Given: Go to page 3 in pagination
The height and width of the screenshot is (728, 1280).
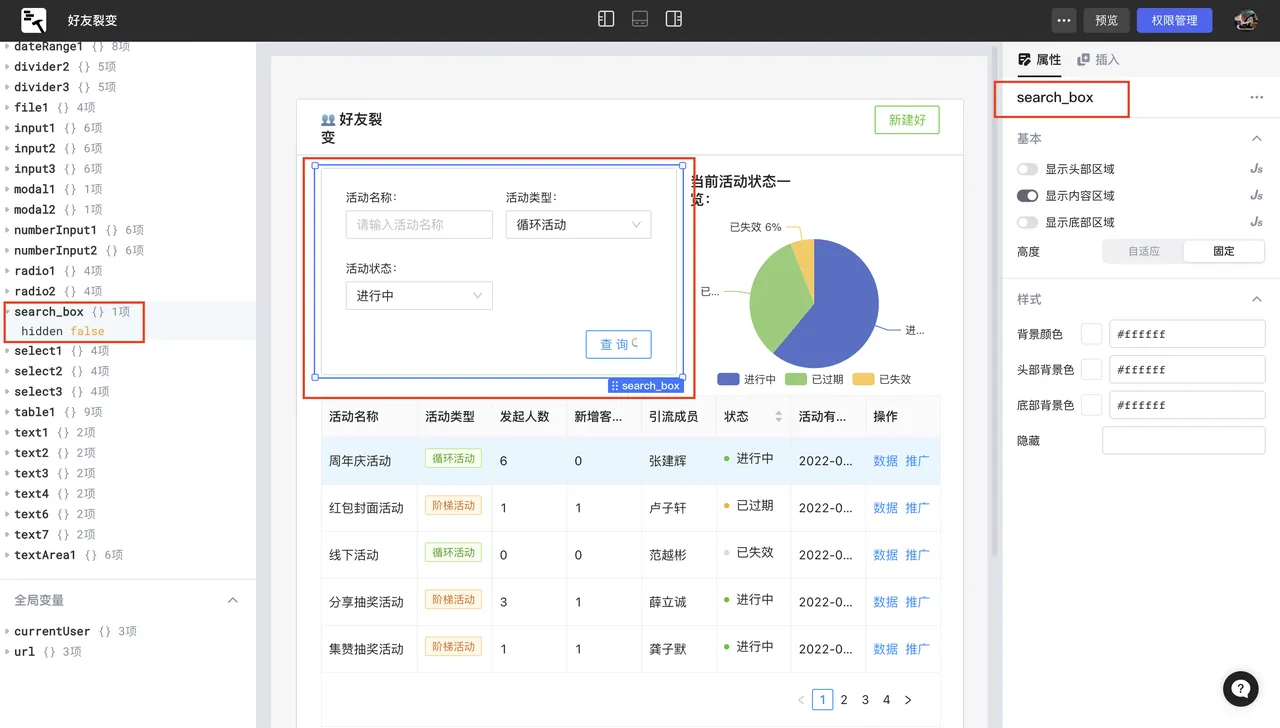Looking at the screenshot, I should [x=866, y=700].
